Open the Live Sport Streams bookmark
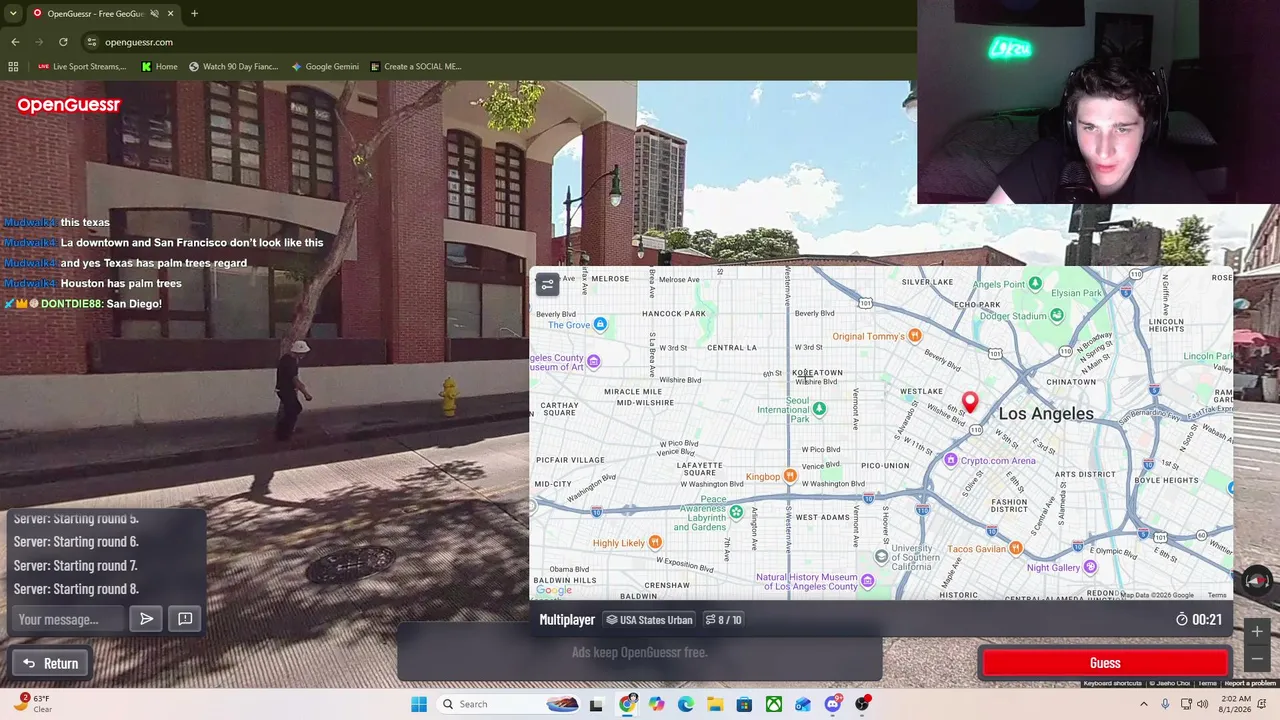The image size is (1280, 720). click(x=82, y=67)
